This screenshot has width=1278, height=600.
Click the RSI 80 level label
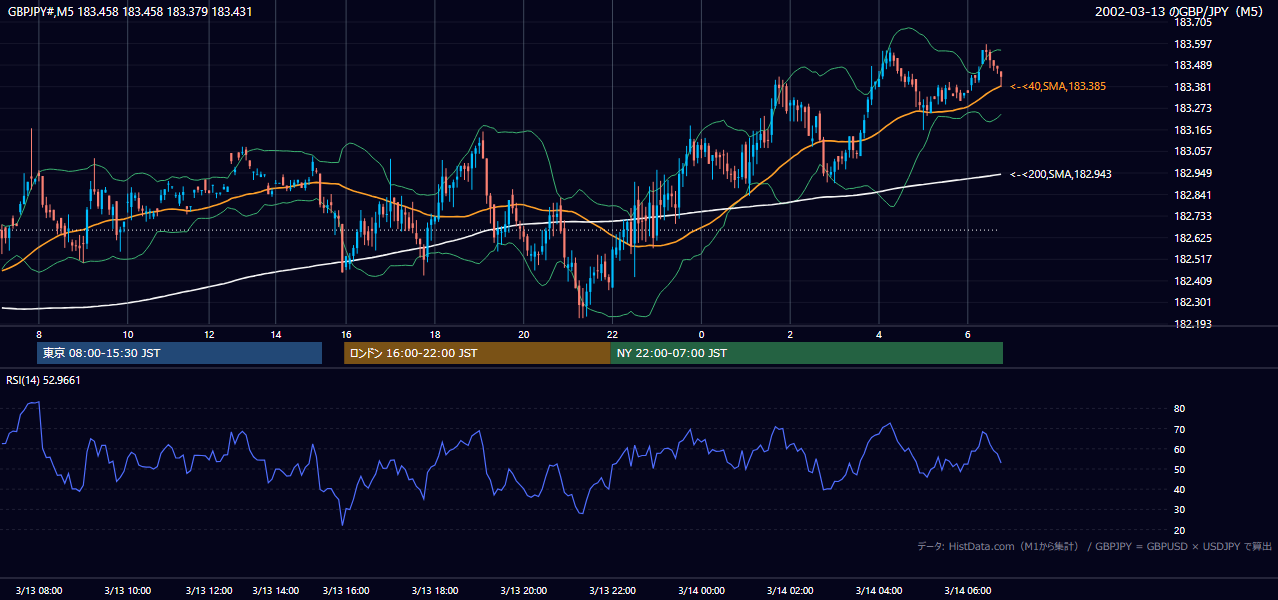(x=1179, y=409)
